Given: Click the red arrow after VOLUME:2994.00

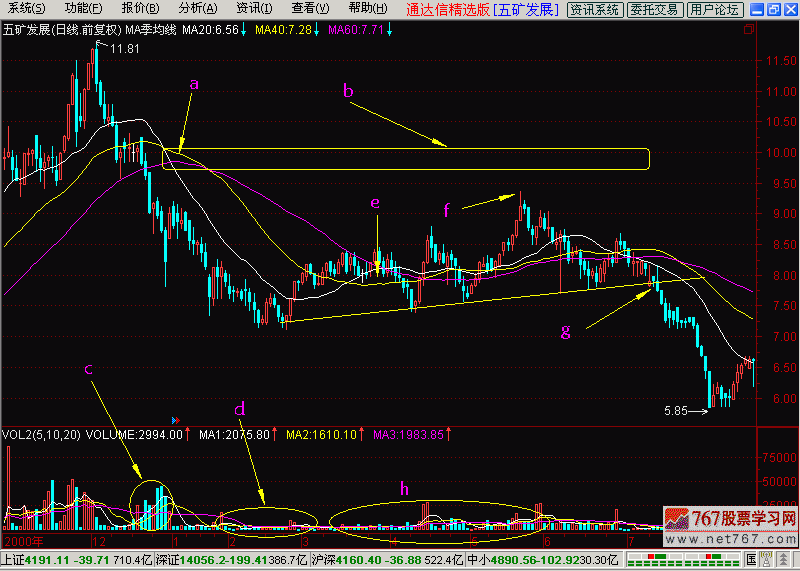Looking at the screenshot, I should [188, 435].
